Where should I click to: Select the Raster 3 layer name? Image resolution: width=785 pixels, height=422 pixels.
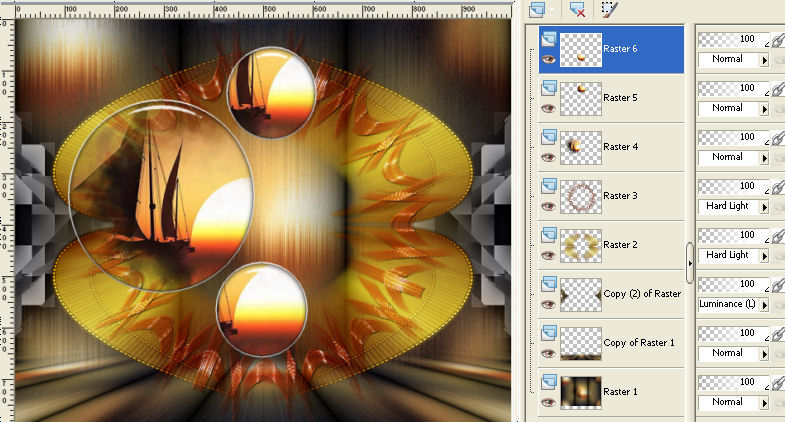tap(620, 196)
